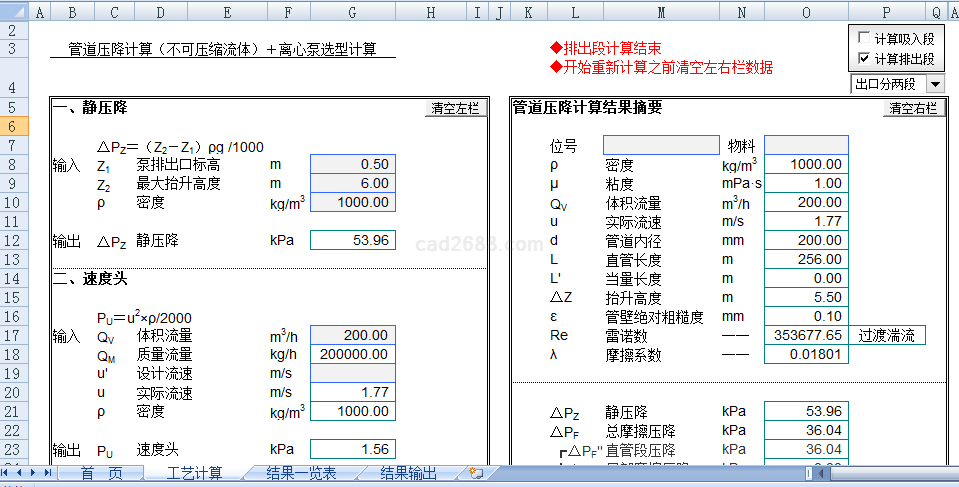959x487 pixels.
Task: Switch to the 首页 sheet tab
Action: 101,473
